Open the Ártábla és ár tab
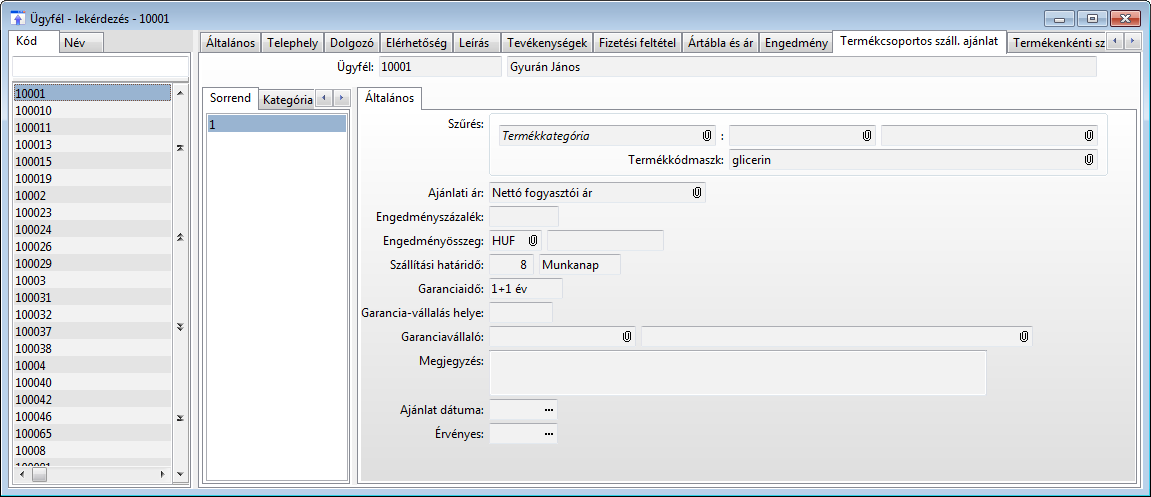1151x497 pixels. tap(720, 43)
